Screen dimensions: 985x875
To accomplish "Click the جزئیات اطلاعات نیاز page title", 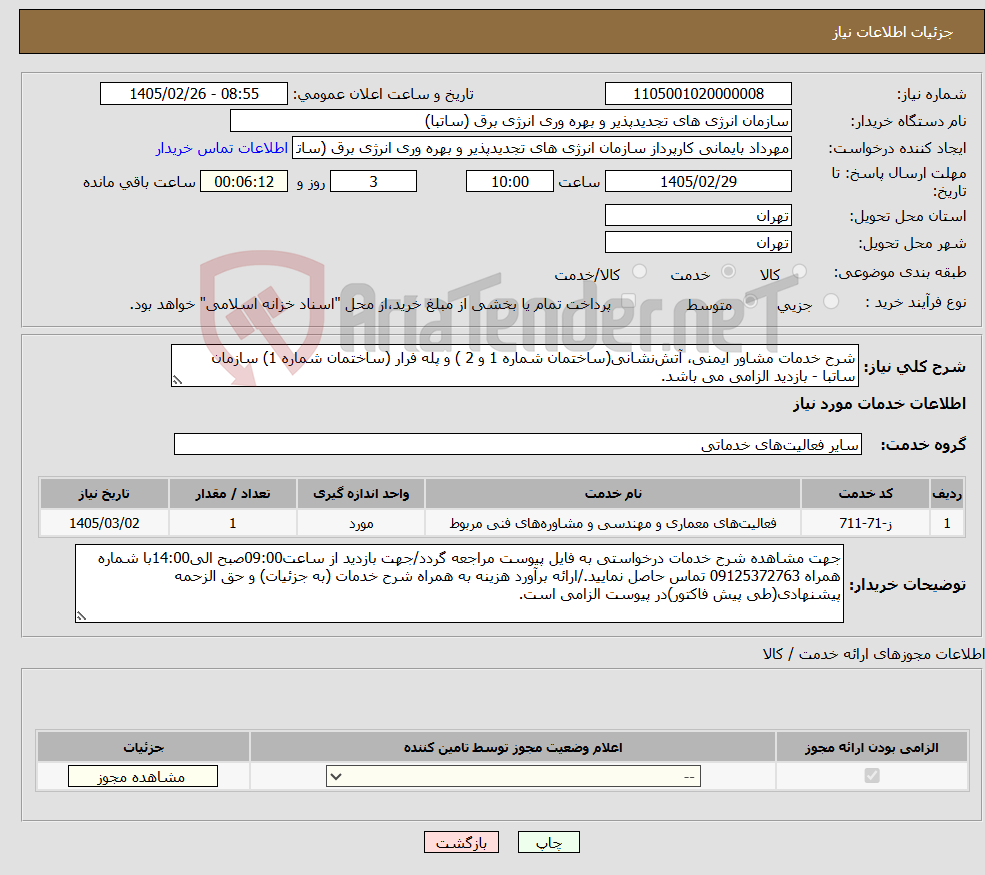I will click(893, 32).
